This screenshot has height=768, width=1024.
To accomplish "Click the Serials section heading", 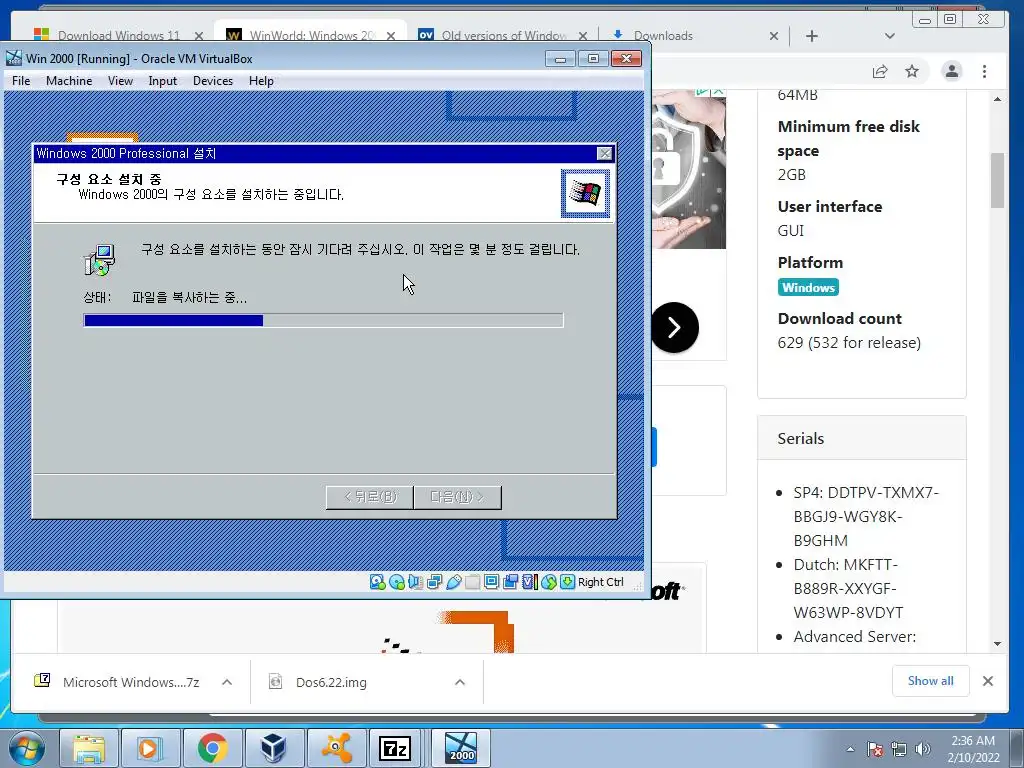I will [x=801, y=438].
